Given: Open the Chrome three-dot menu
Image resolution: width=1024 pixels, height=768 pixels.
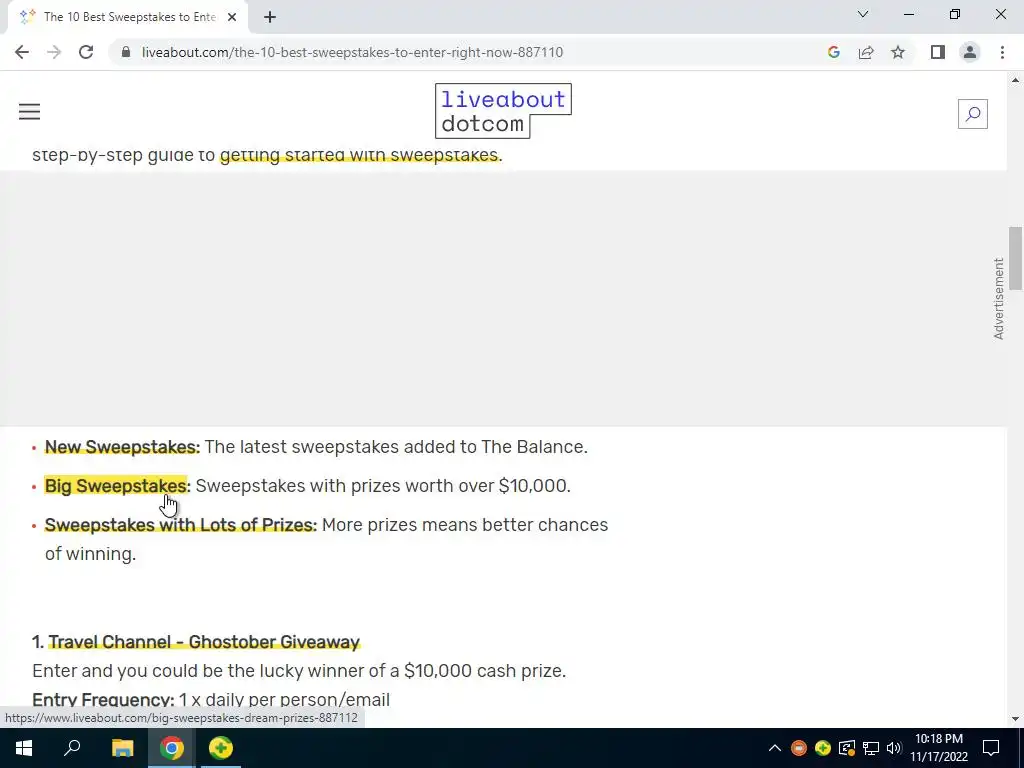Looking at the screenshot, I should click(1002, 52).
